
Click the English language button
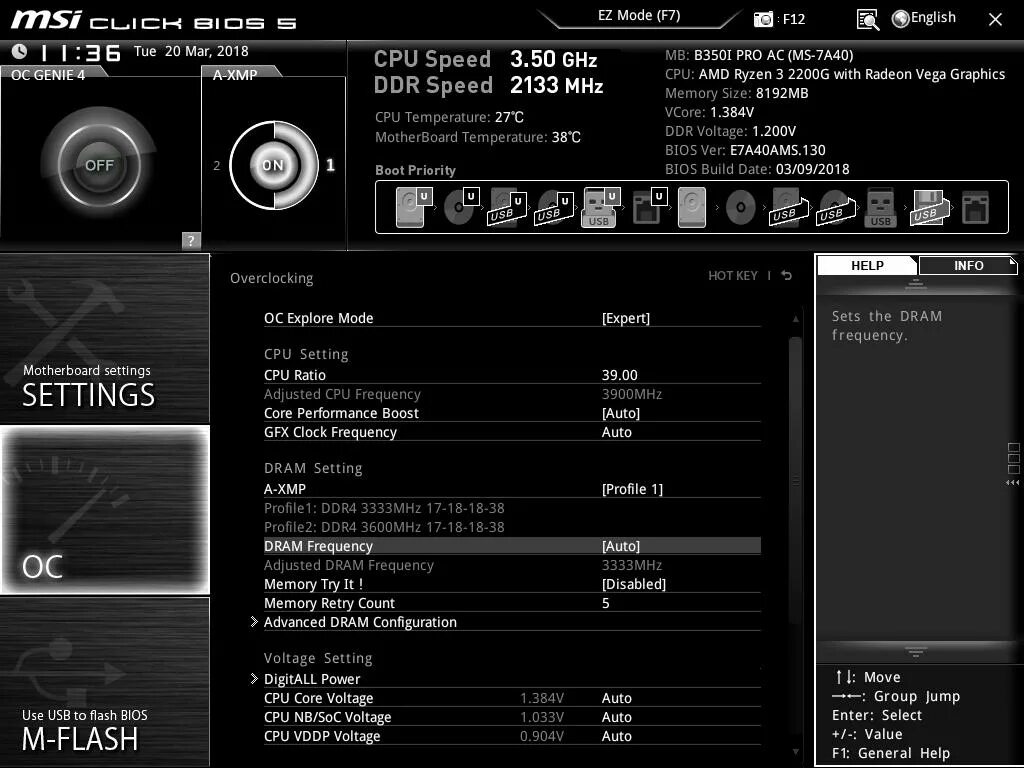pos(933,18)
